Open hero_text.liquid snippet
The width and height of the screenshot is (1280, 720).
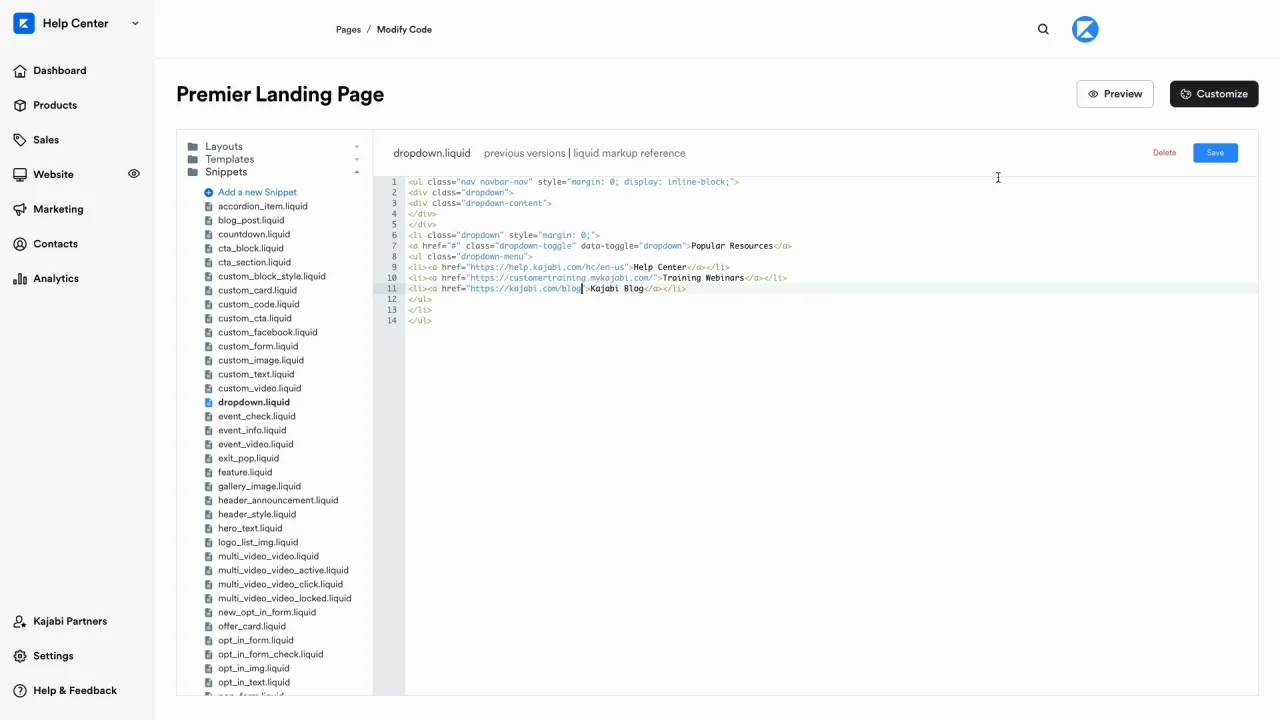click(250, 529)
